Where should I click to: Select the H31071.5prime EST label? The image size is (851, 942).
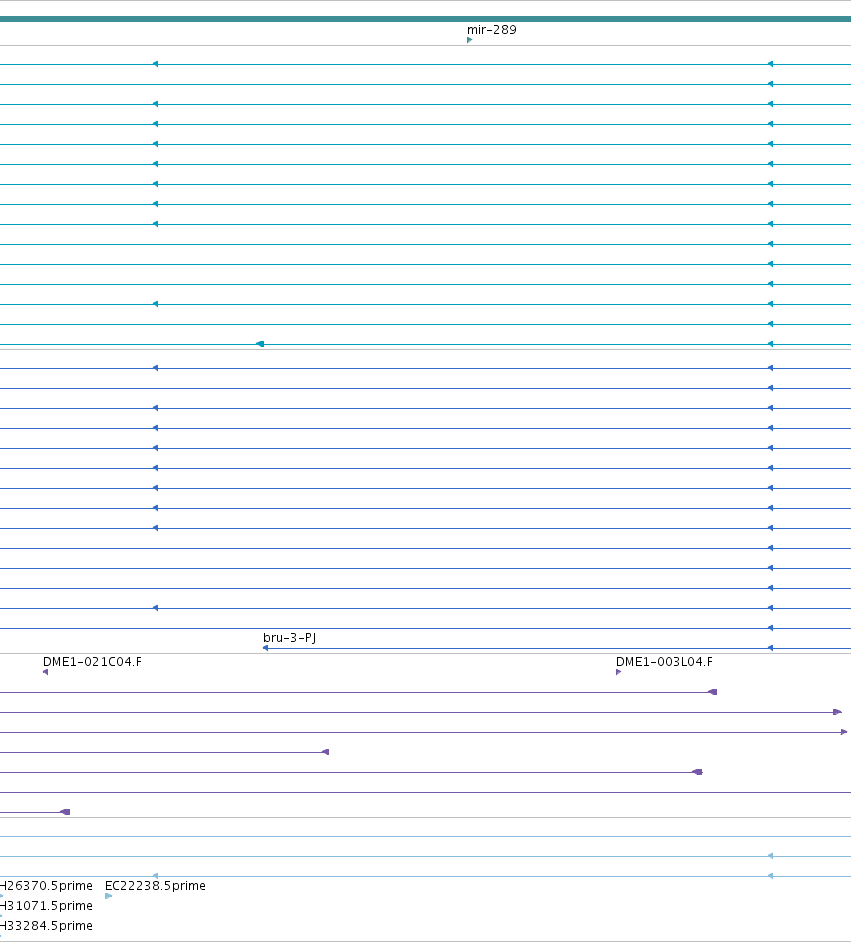click(46, 905)
